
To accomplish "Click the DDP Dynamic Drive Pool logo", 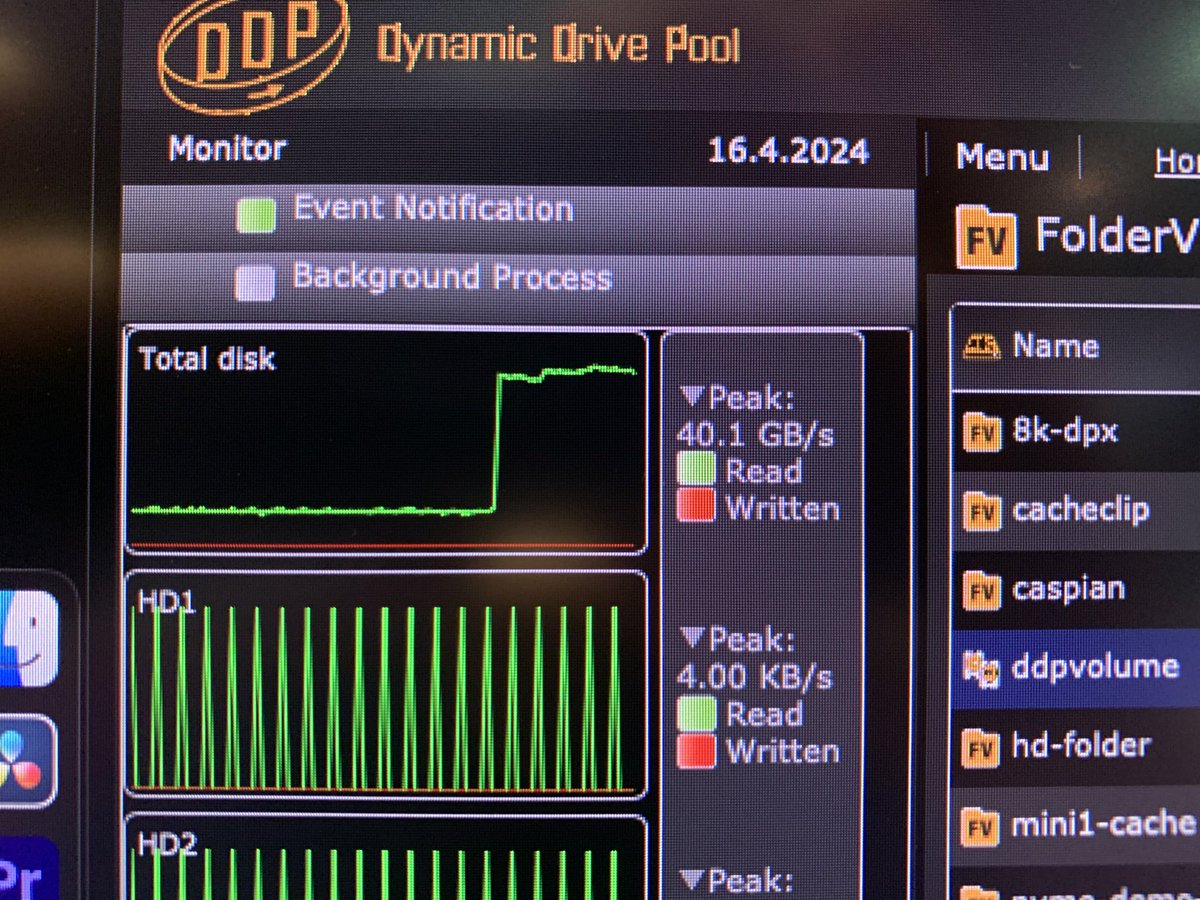I will click(450, 52).
